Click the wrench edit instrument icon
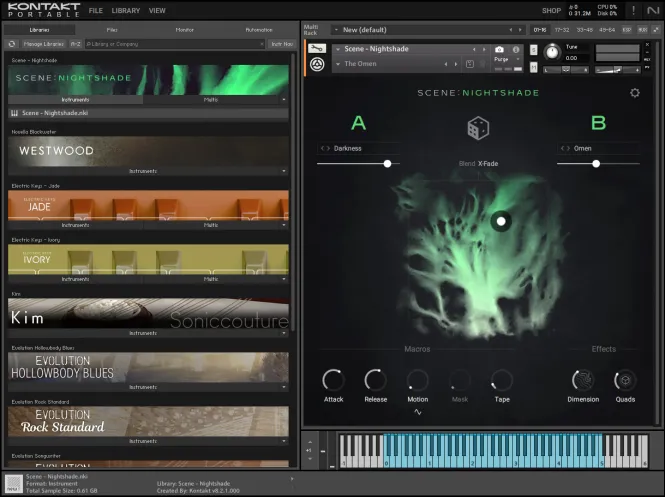The image size is (665, 497). point(317,49)
